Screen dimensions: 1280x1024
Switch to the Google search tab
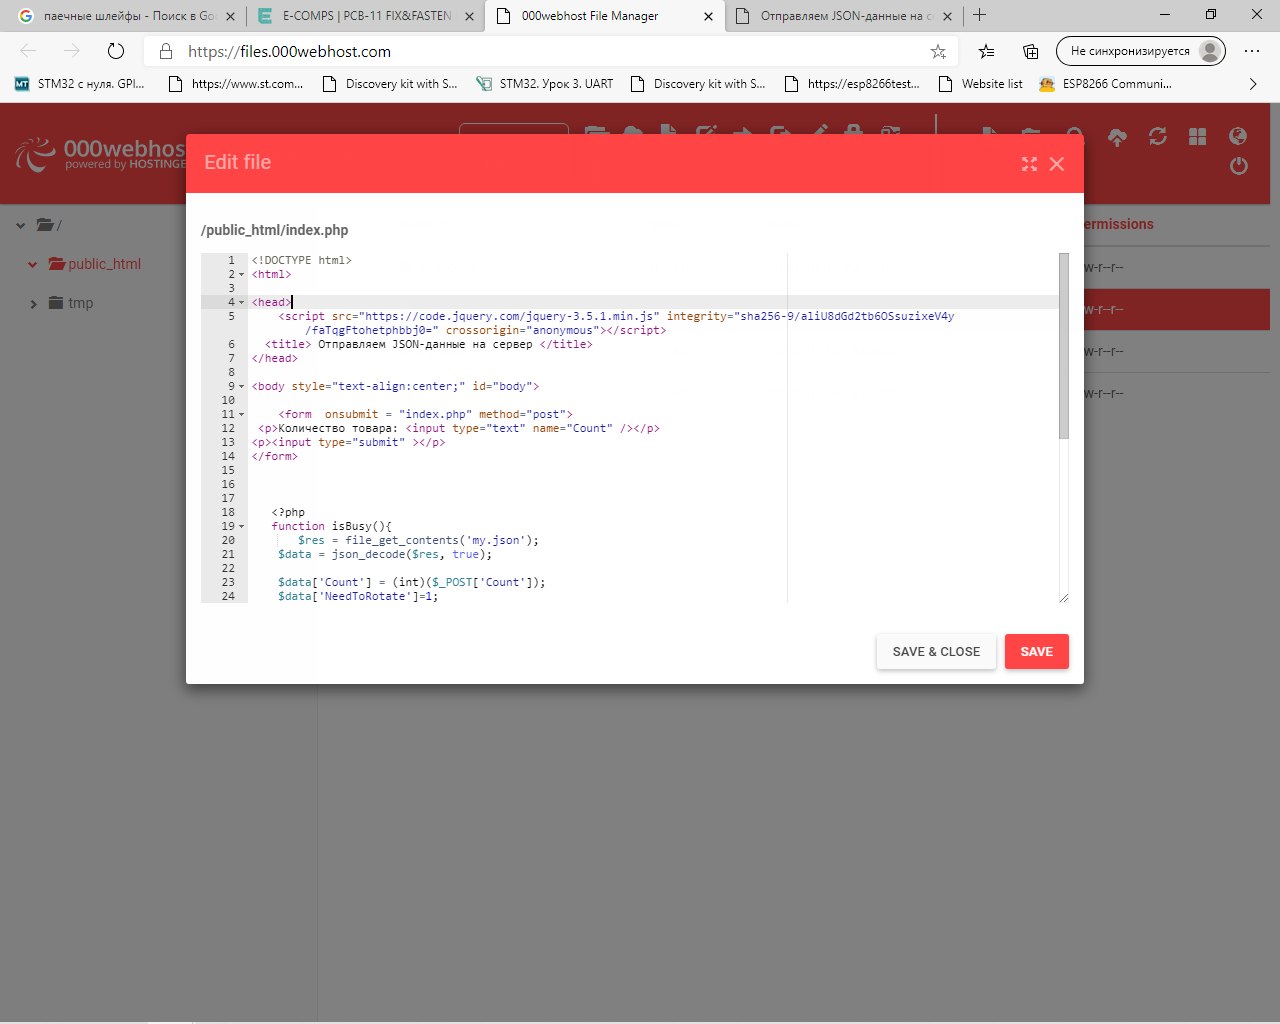click(x=125, y=16)
